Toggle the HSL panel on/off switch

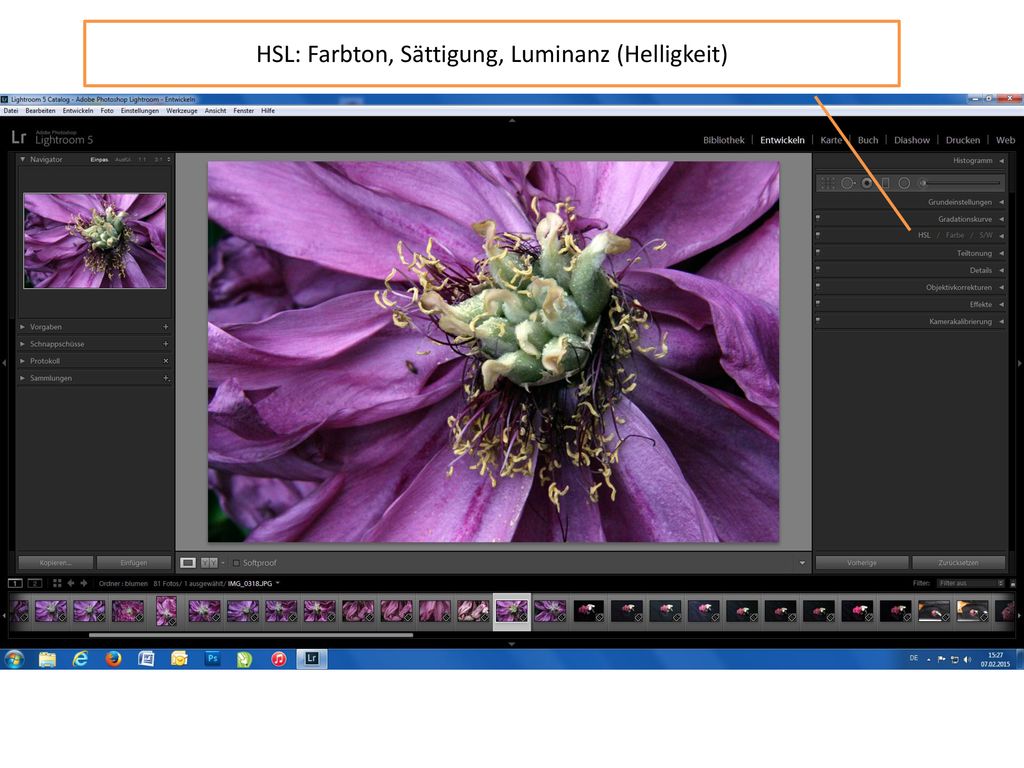tap(818, 234)
